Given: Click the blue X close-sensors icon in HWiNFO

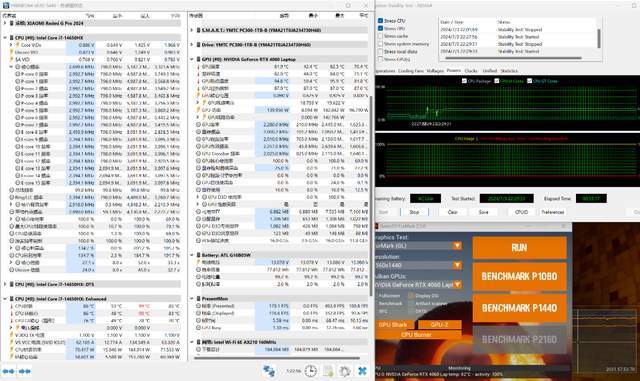Looking at the screenshot, I should [x=362, y=371].
